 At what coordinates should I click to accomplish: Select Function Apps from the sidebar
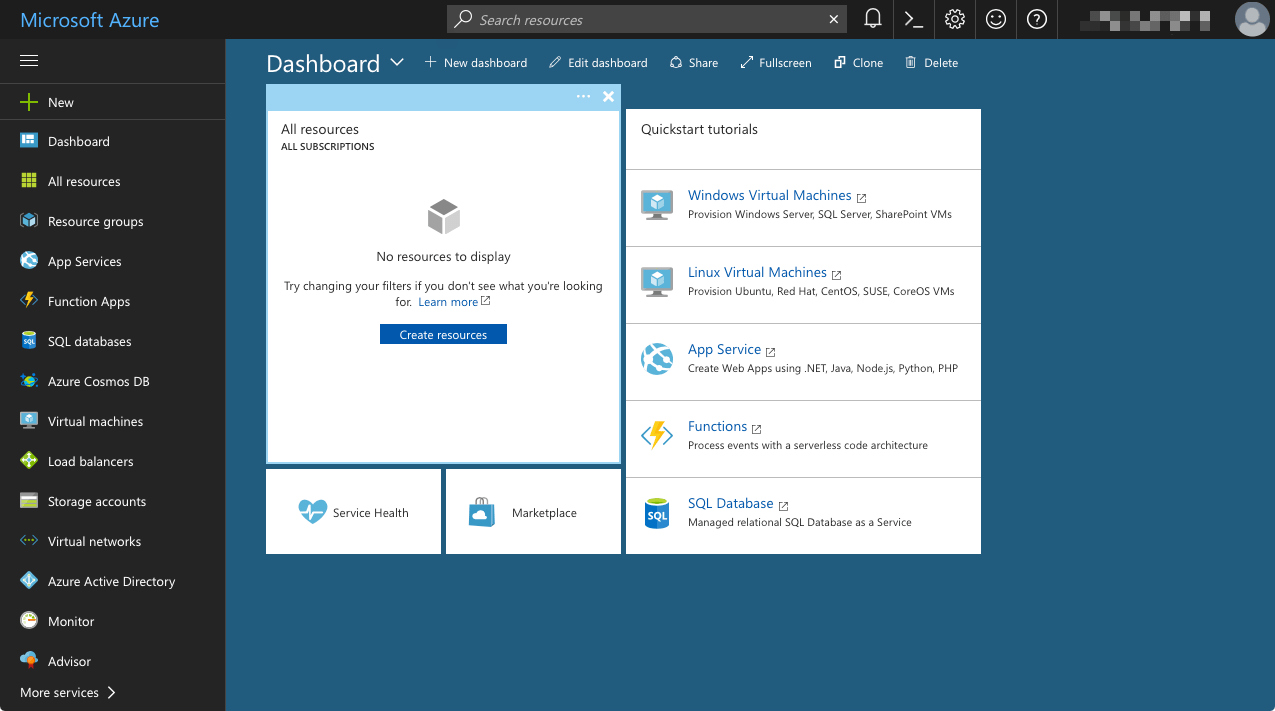(89, 301)
